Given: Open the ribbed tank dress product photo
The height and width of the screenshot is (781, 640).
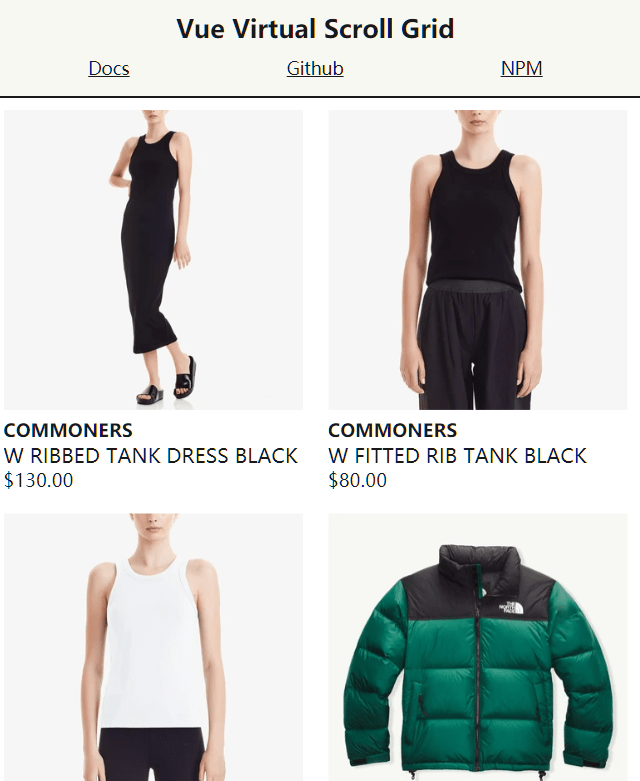Looking at the screenshot, I should [x=153, y=260].
